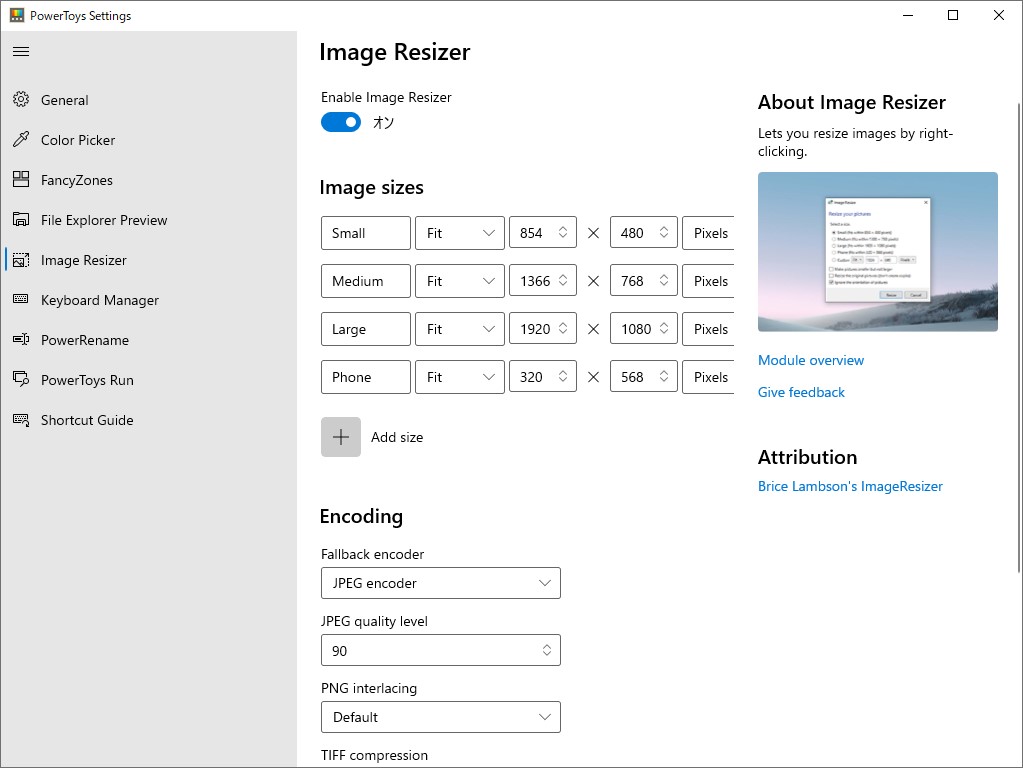Open Pixels unit dropdown for Small
1023x768 pixels.
tap(709, 233)
